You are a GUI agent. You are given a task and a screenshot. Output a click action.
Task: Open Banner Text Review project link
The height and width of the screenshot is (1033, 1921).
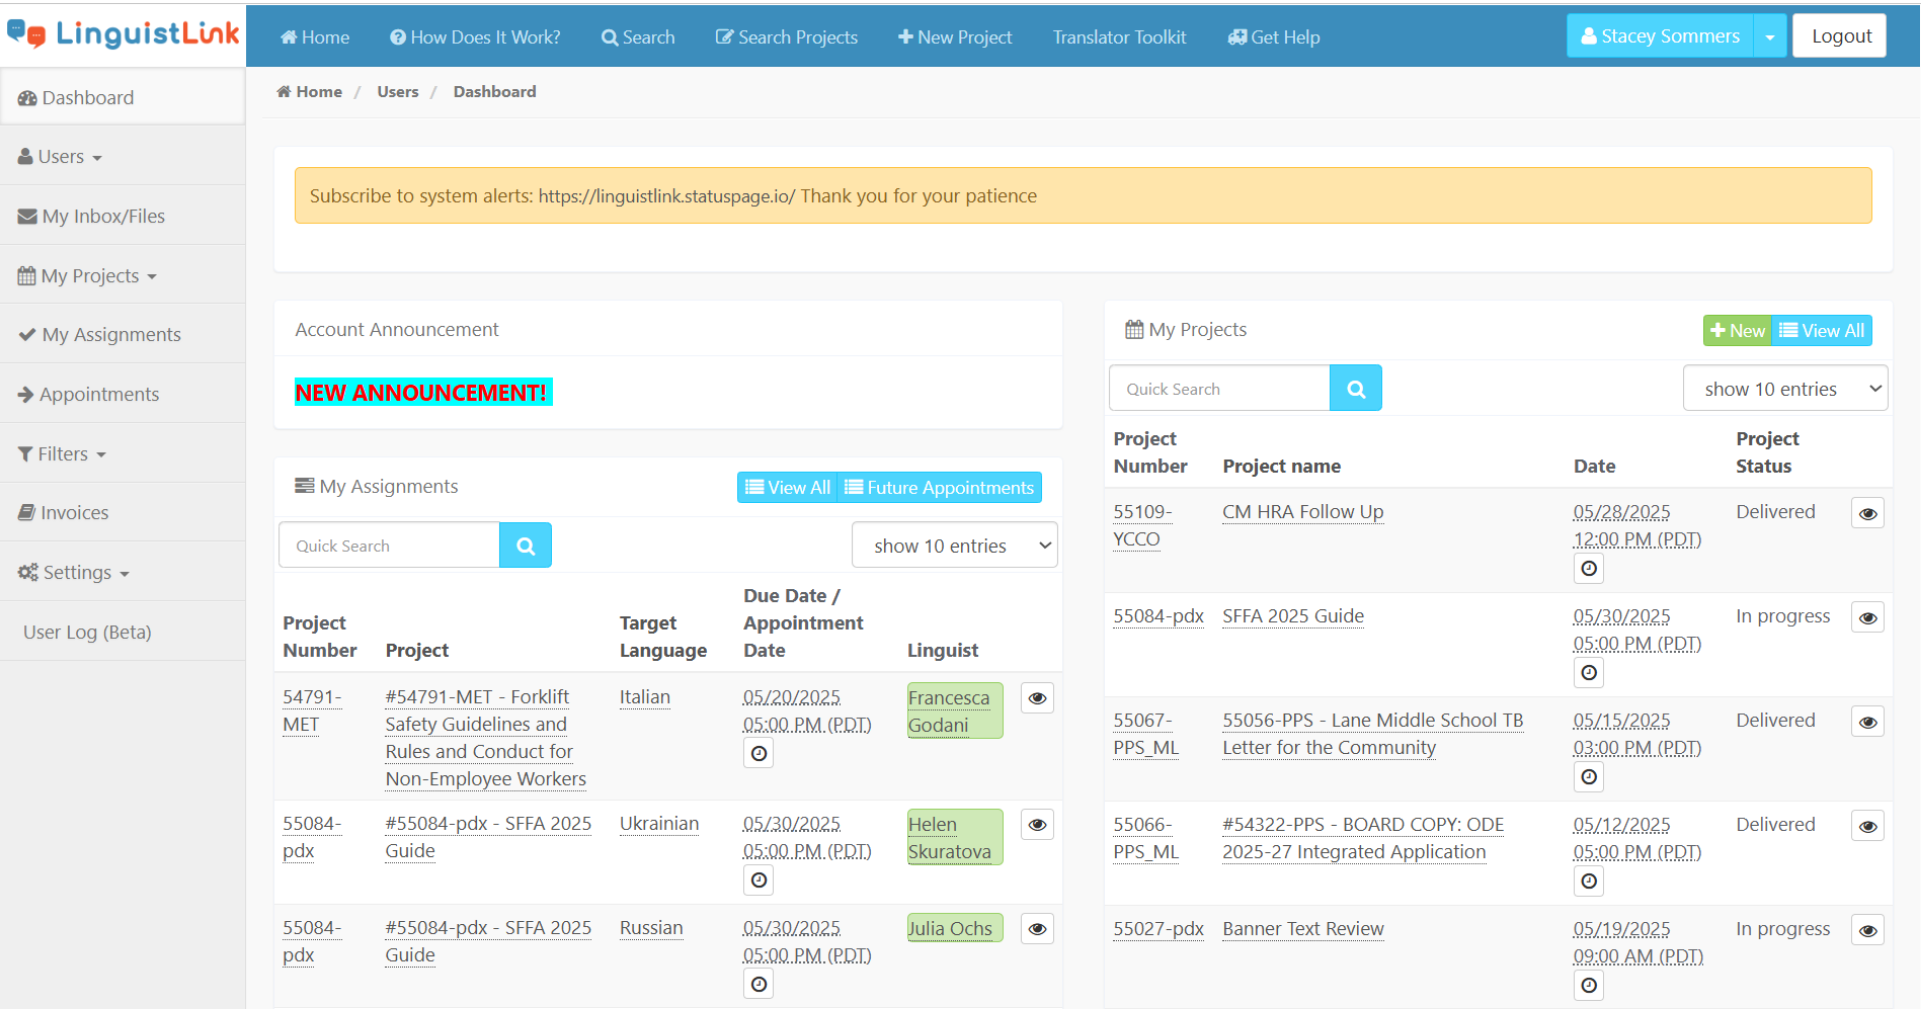[x=1303, y=928]
